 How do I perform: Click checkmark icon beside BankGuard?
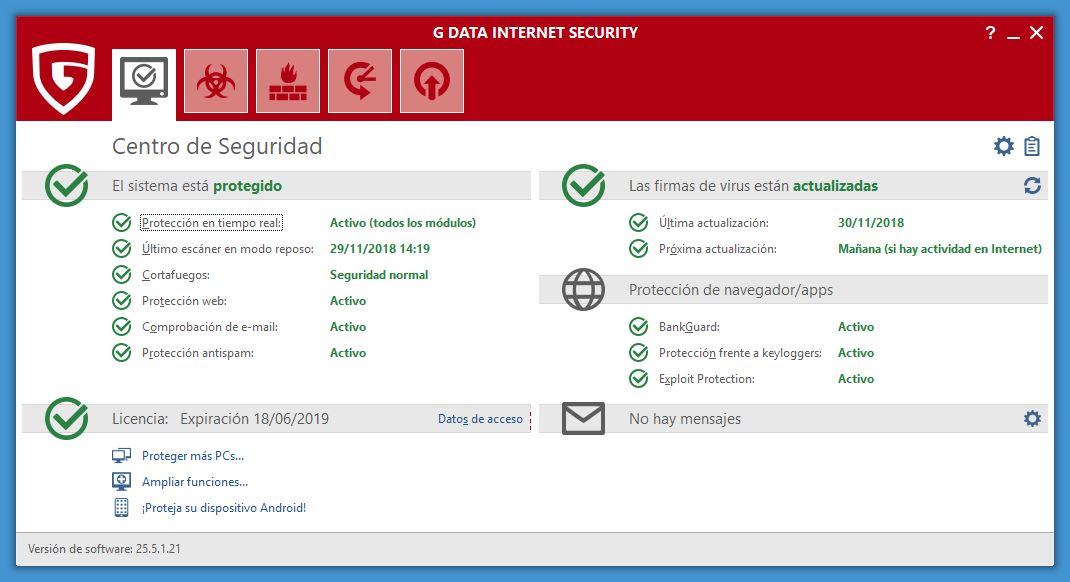(638, 326)
